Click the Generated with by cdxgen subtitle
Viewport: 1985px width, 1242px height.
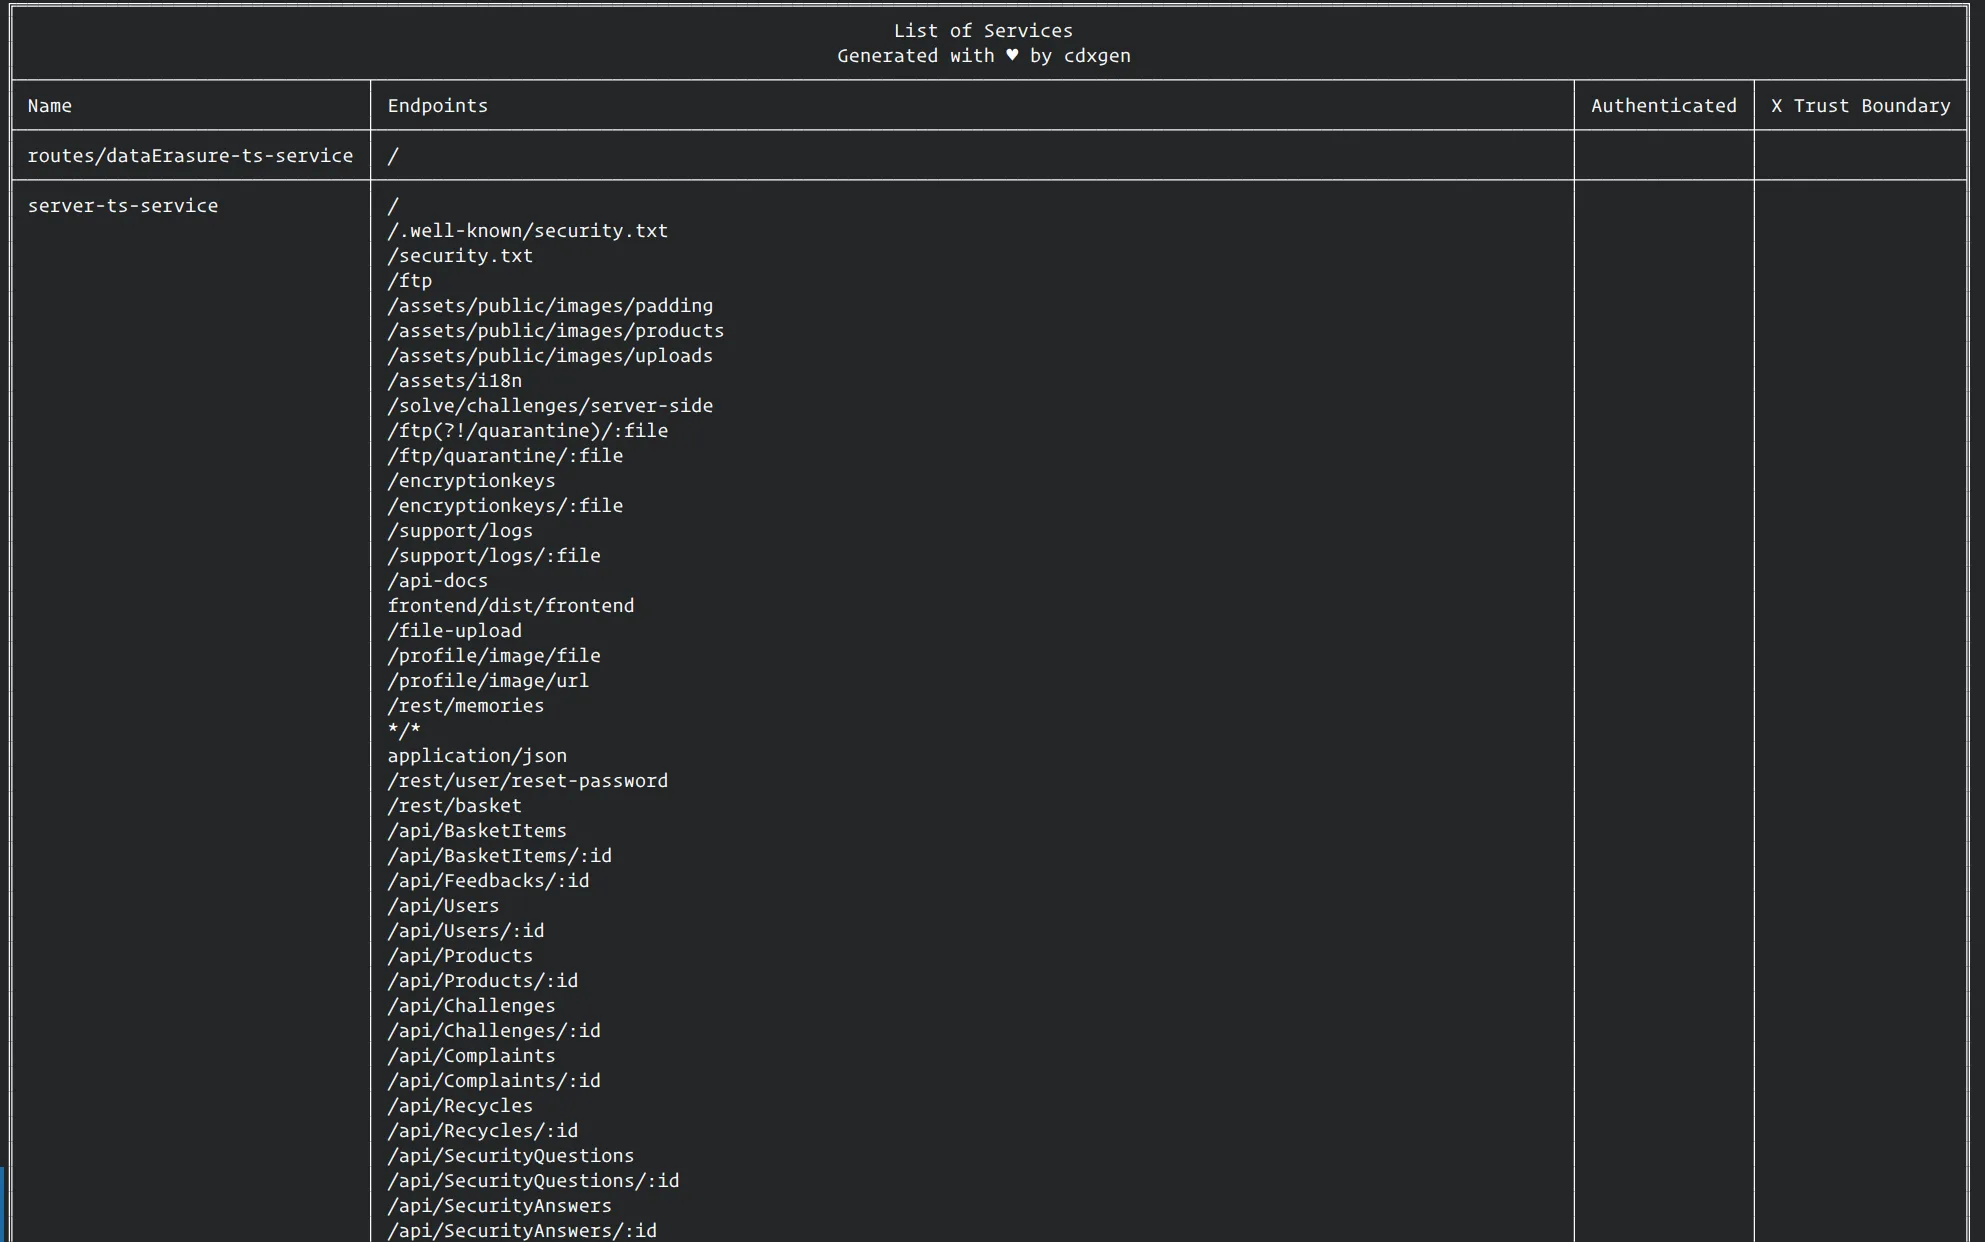[x=983, y=56]
